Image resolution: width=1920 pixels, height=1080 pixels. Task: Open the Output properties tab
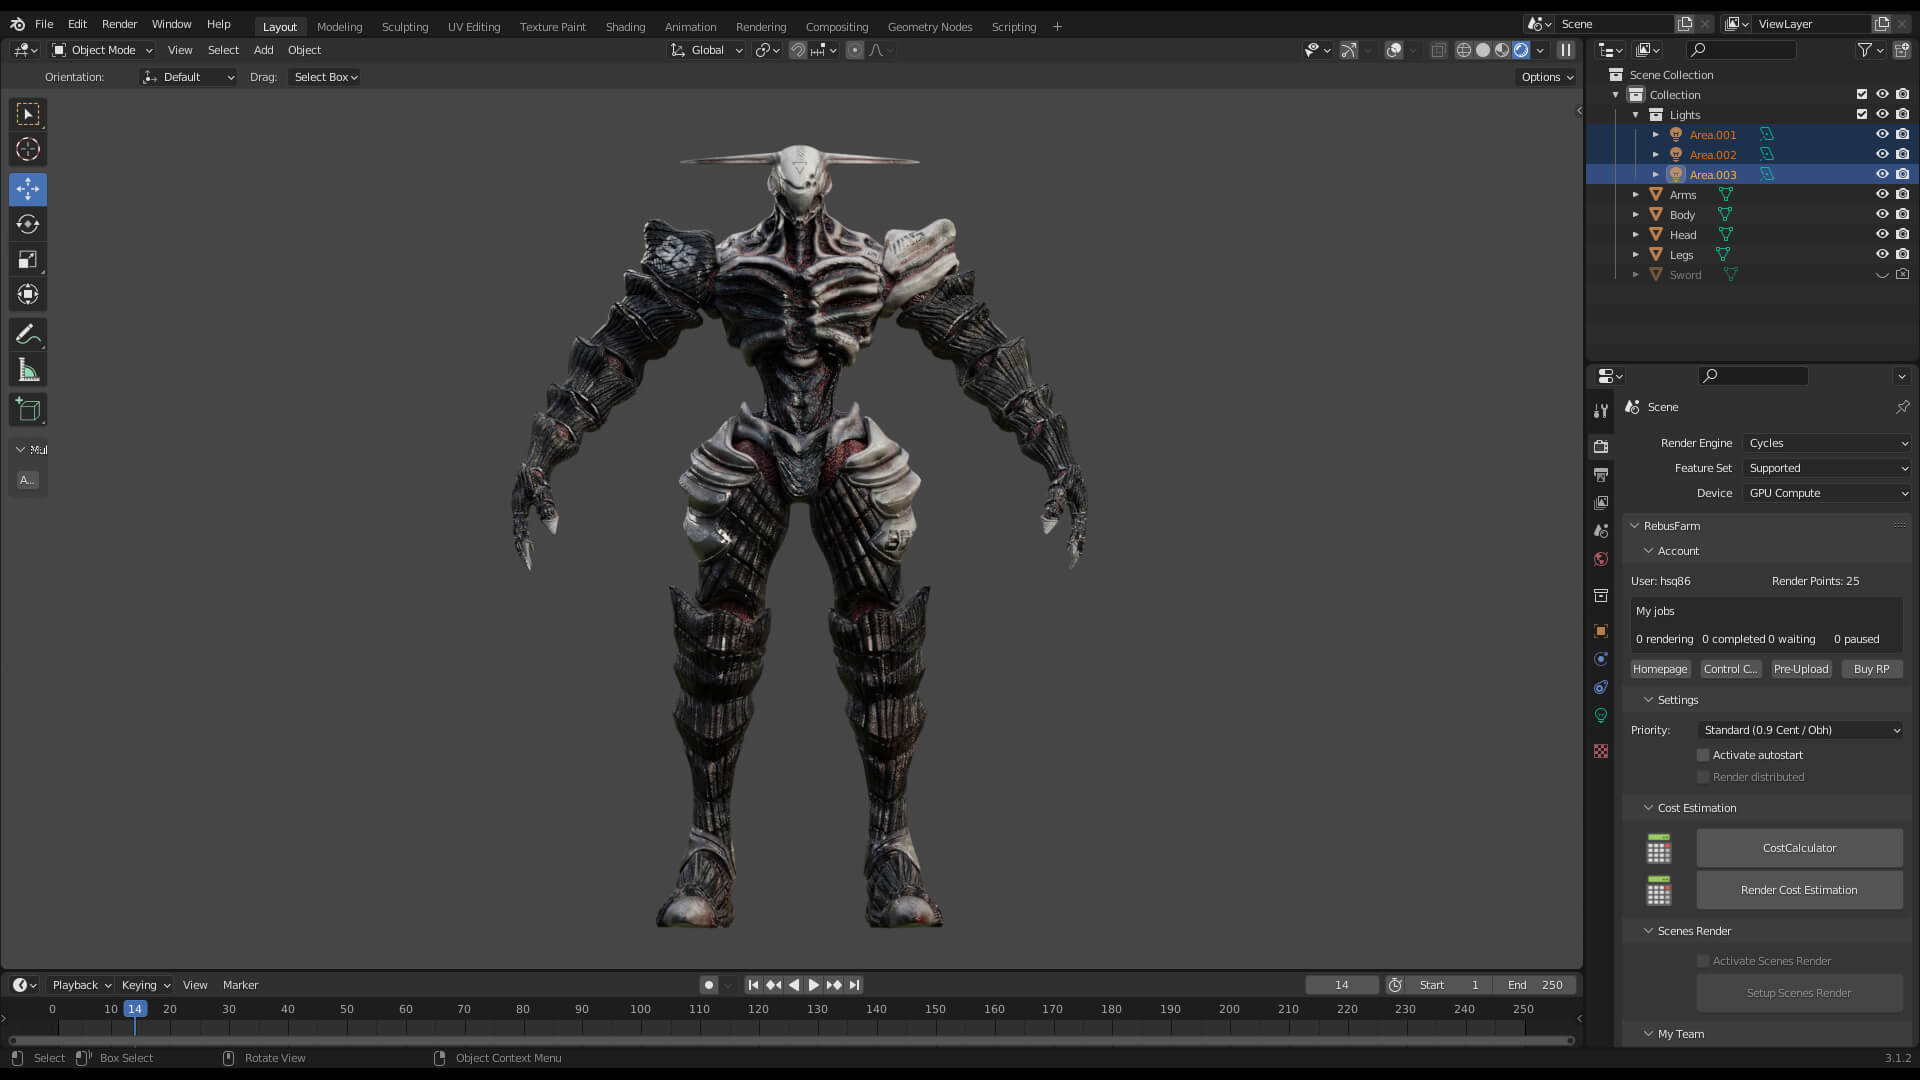click(1601, 475)
